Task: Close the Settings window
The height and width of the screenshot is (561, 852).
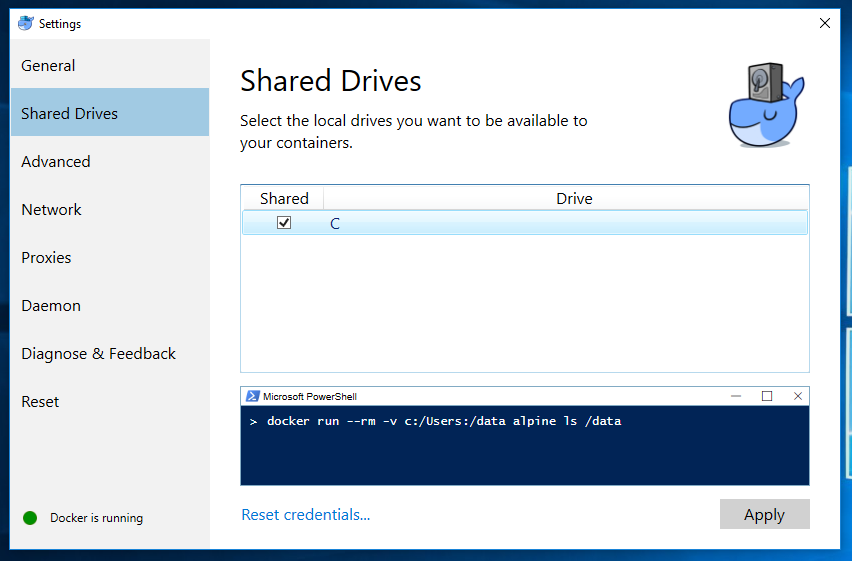Action: 825,23
